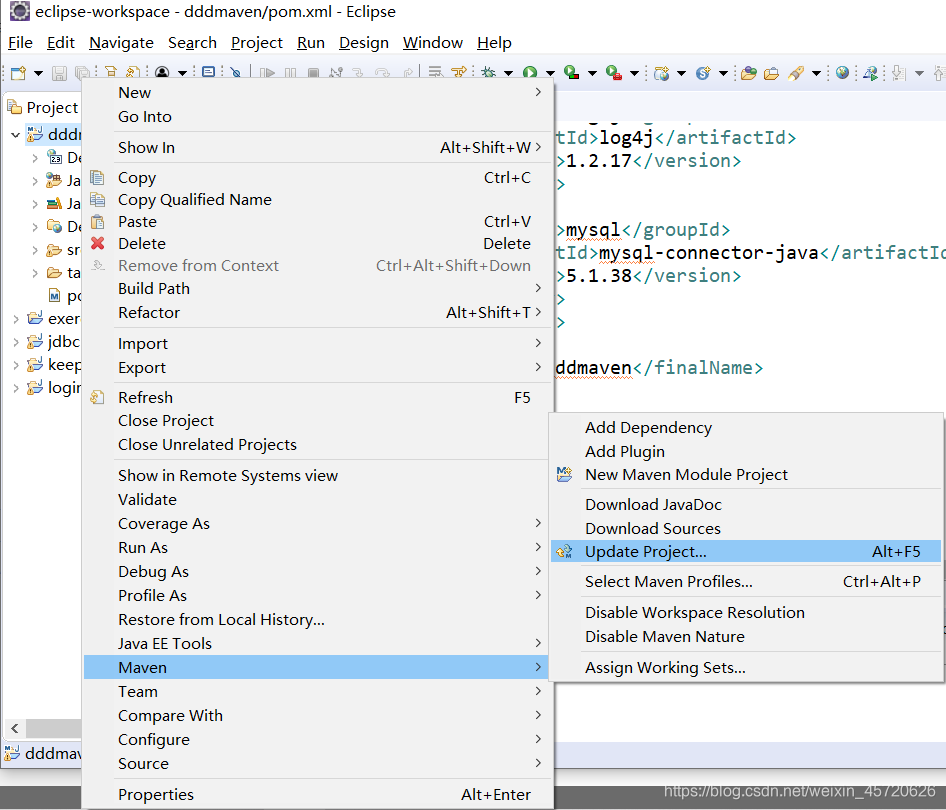Click the Resume debug toolbar icon
946x810 pixels.
[267, 74]
